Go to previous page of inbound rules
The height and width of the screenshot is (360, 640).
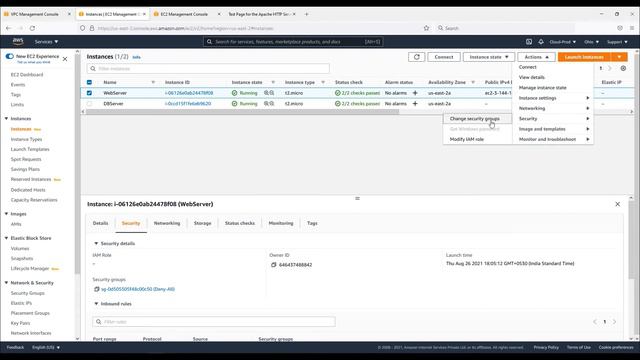click(x=595, y=322)
